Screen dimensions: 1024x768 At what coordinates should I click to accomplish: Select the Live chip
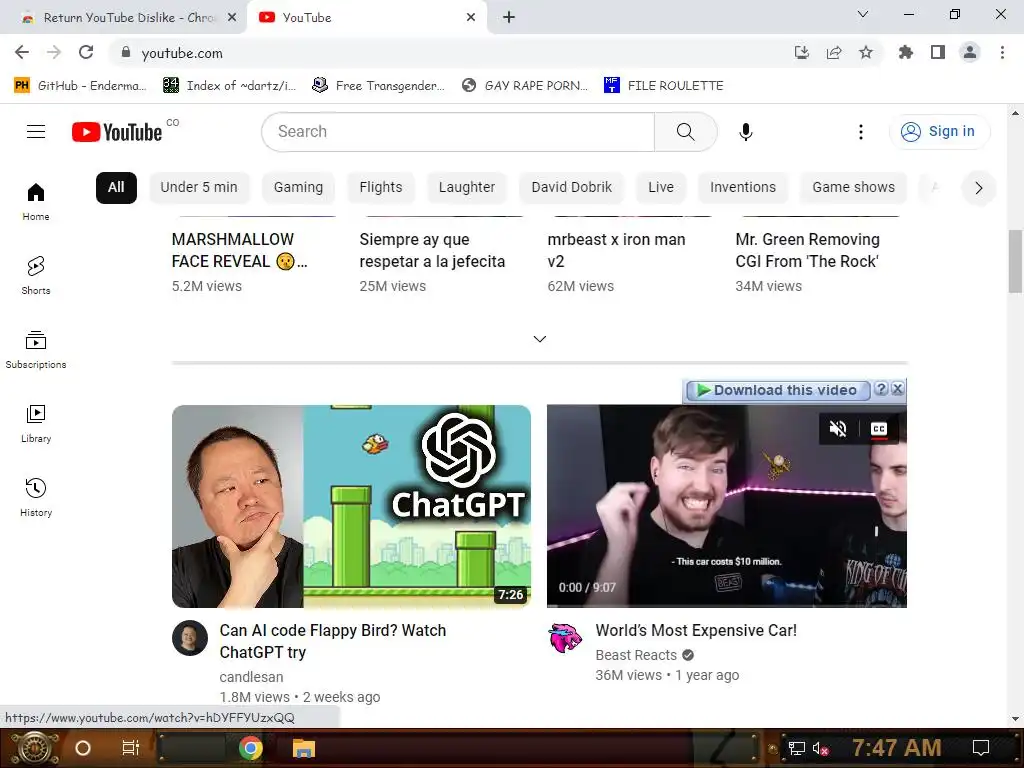click(x=661, y=187)
